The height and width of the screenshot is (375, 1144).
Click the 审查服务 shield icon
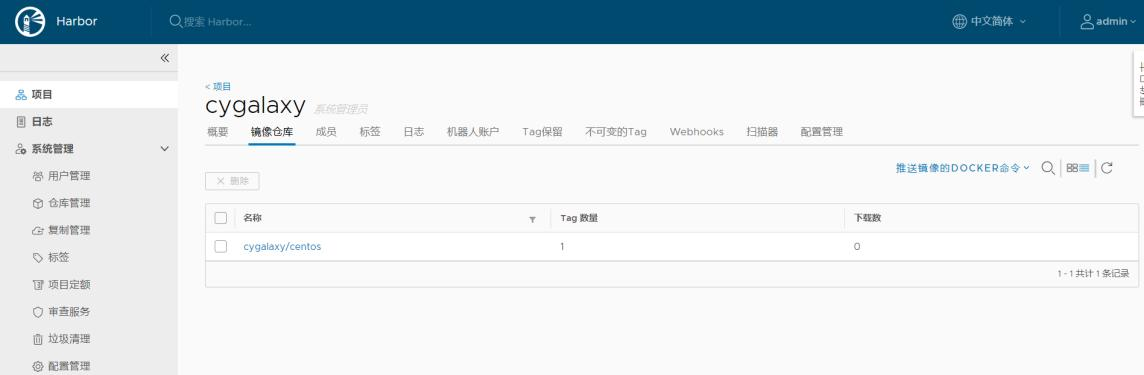coord(38,312)
